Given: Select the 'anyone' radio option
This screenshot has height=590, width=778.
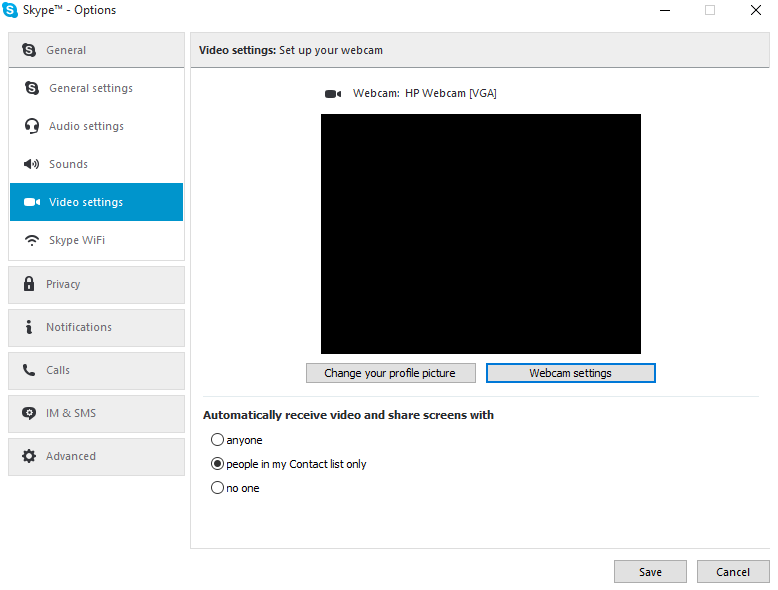Looking at the screenshot, I should pyautogui.click(x=217, y=440).
